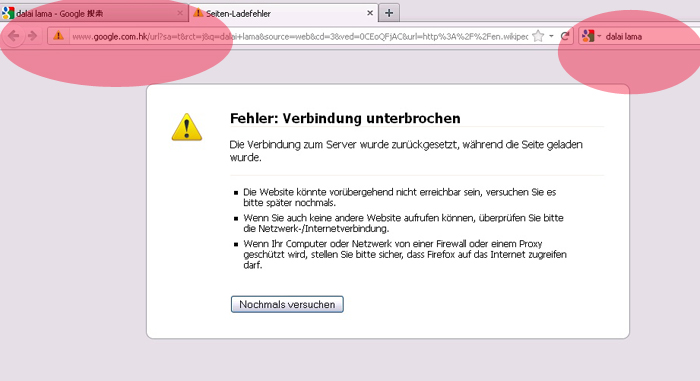Click the google.com.hk URL in address bar
Image resolution: width=700 pixels, height=381 pixels.
(300, 37)
